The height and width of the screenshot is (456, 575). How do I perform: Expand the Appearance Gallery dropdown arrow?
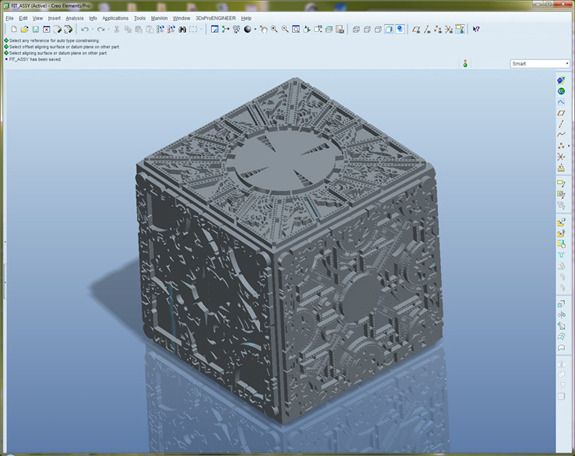(255, 29)
